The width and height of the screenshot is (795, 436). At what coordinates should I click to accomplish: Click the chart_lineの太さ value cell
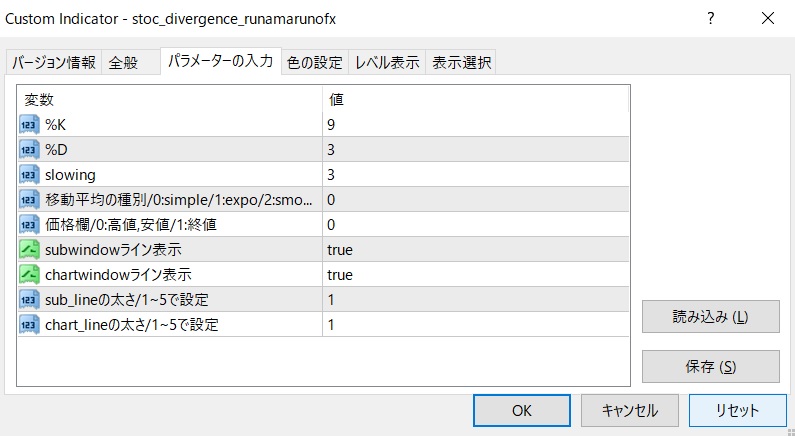(x=475, y=324)
